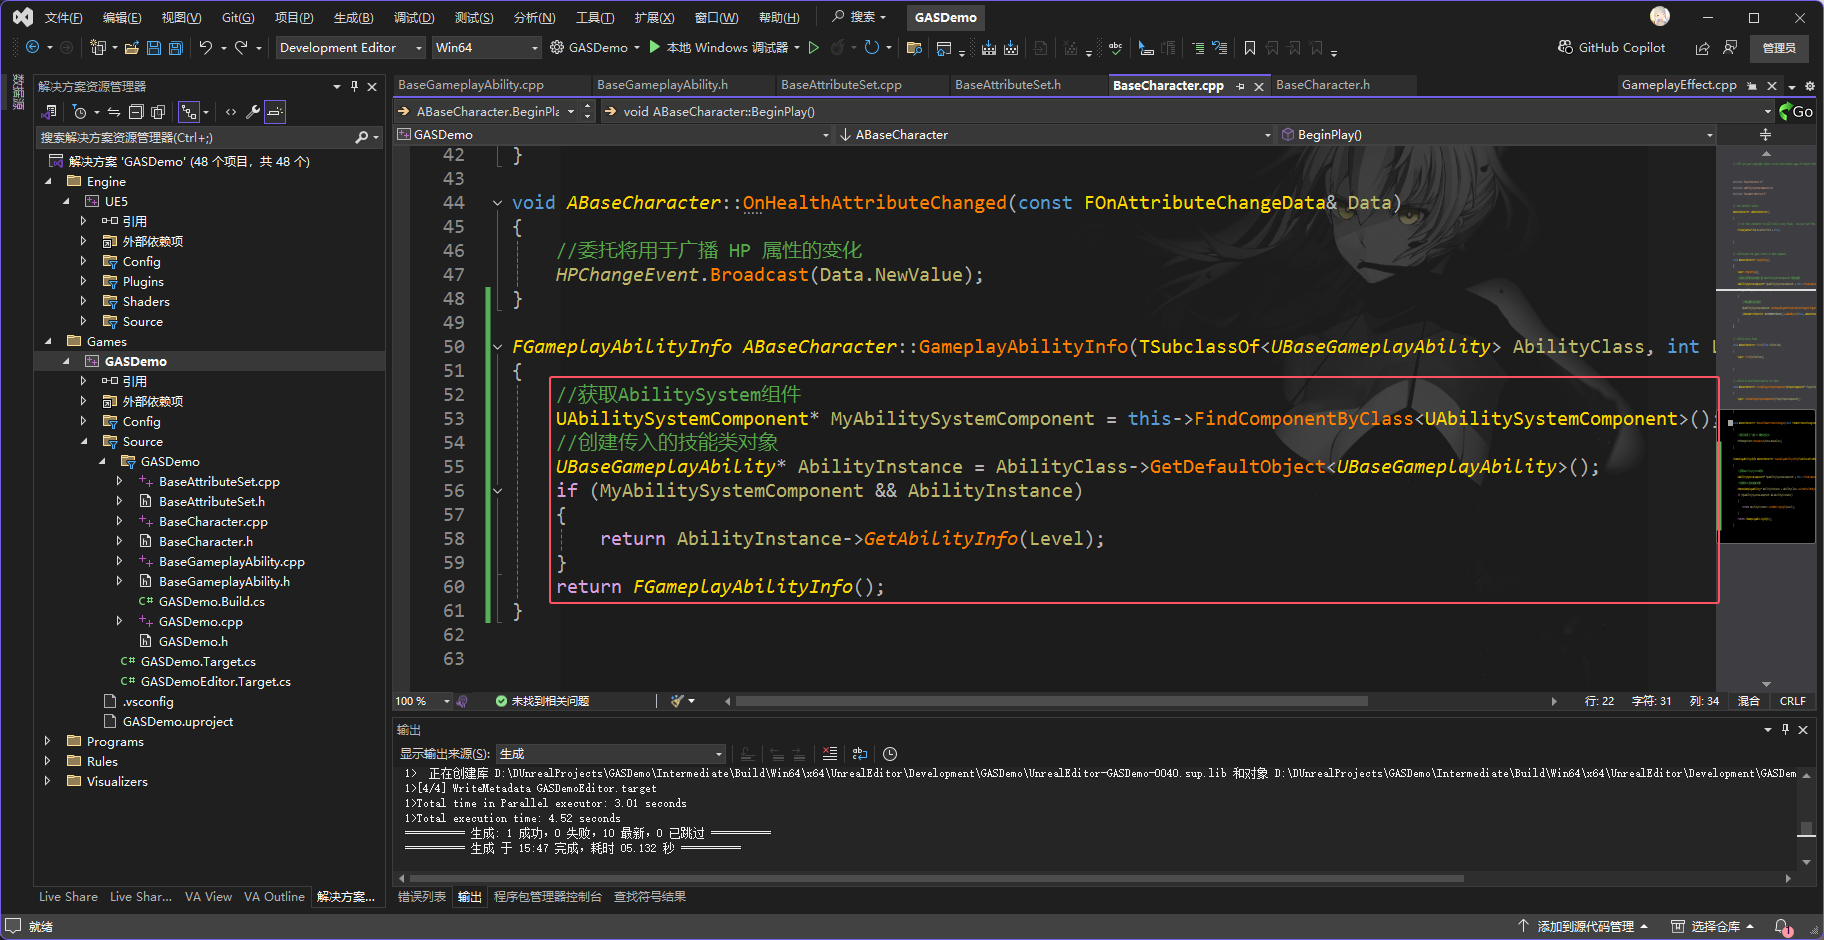Click Clear All in the Output toolbar
Image resolution: width=1824 pixels, height=940 pixels.
tap(830, 753)
